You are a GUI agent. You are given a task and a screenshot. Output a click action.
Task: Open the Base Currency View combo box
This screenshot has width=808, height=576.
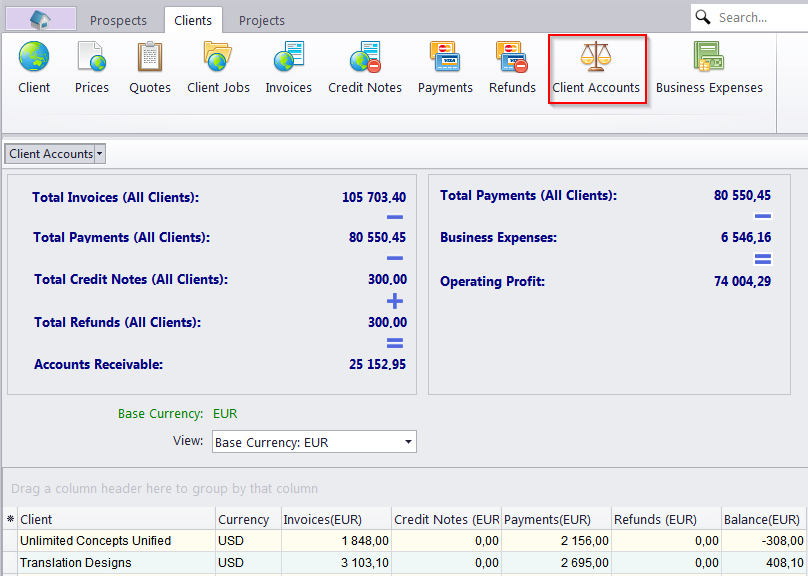[x=314, y=442]
